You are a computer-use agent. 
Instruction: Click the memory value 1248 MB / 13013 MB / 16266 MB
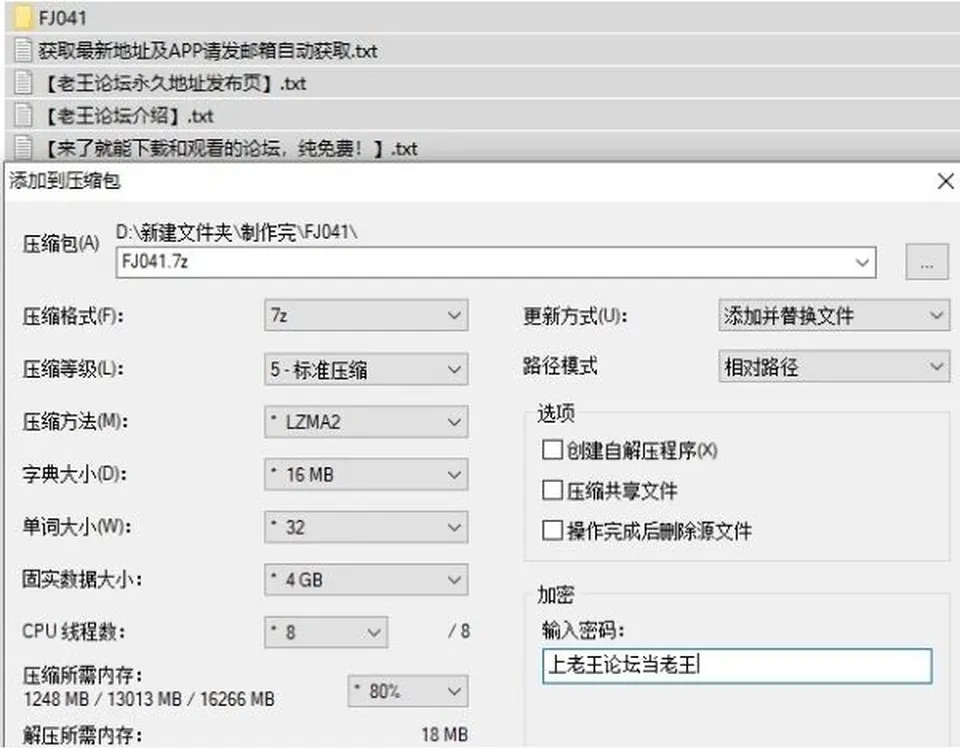149,699
